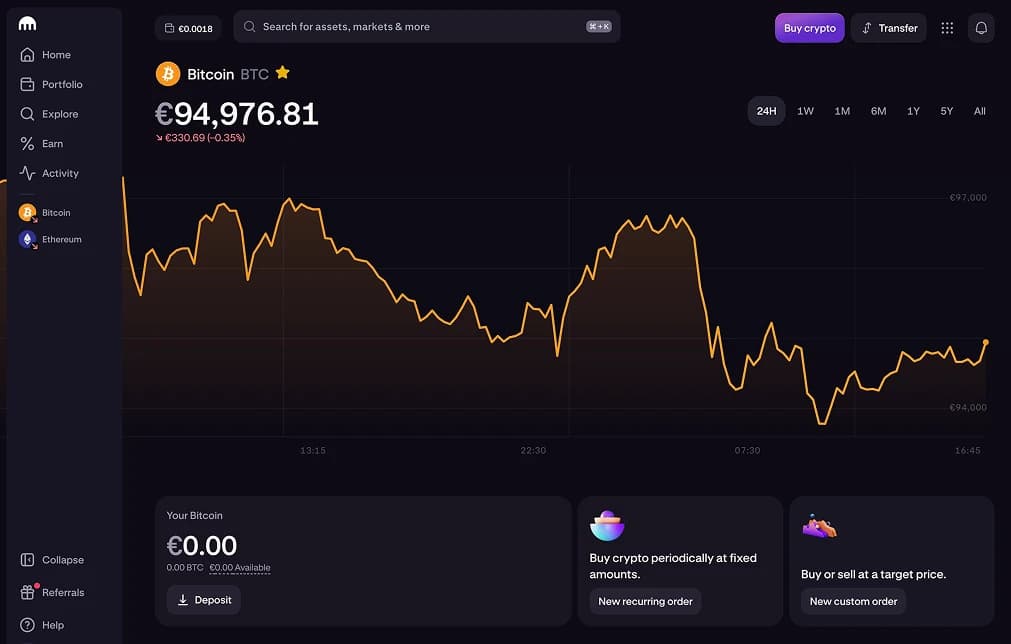This screenshot has width=1011, height=644.
Task: Click New custom order button
Action: coord(854,601)
